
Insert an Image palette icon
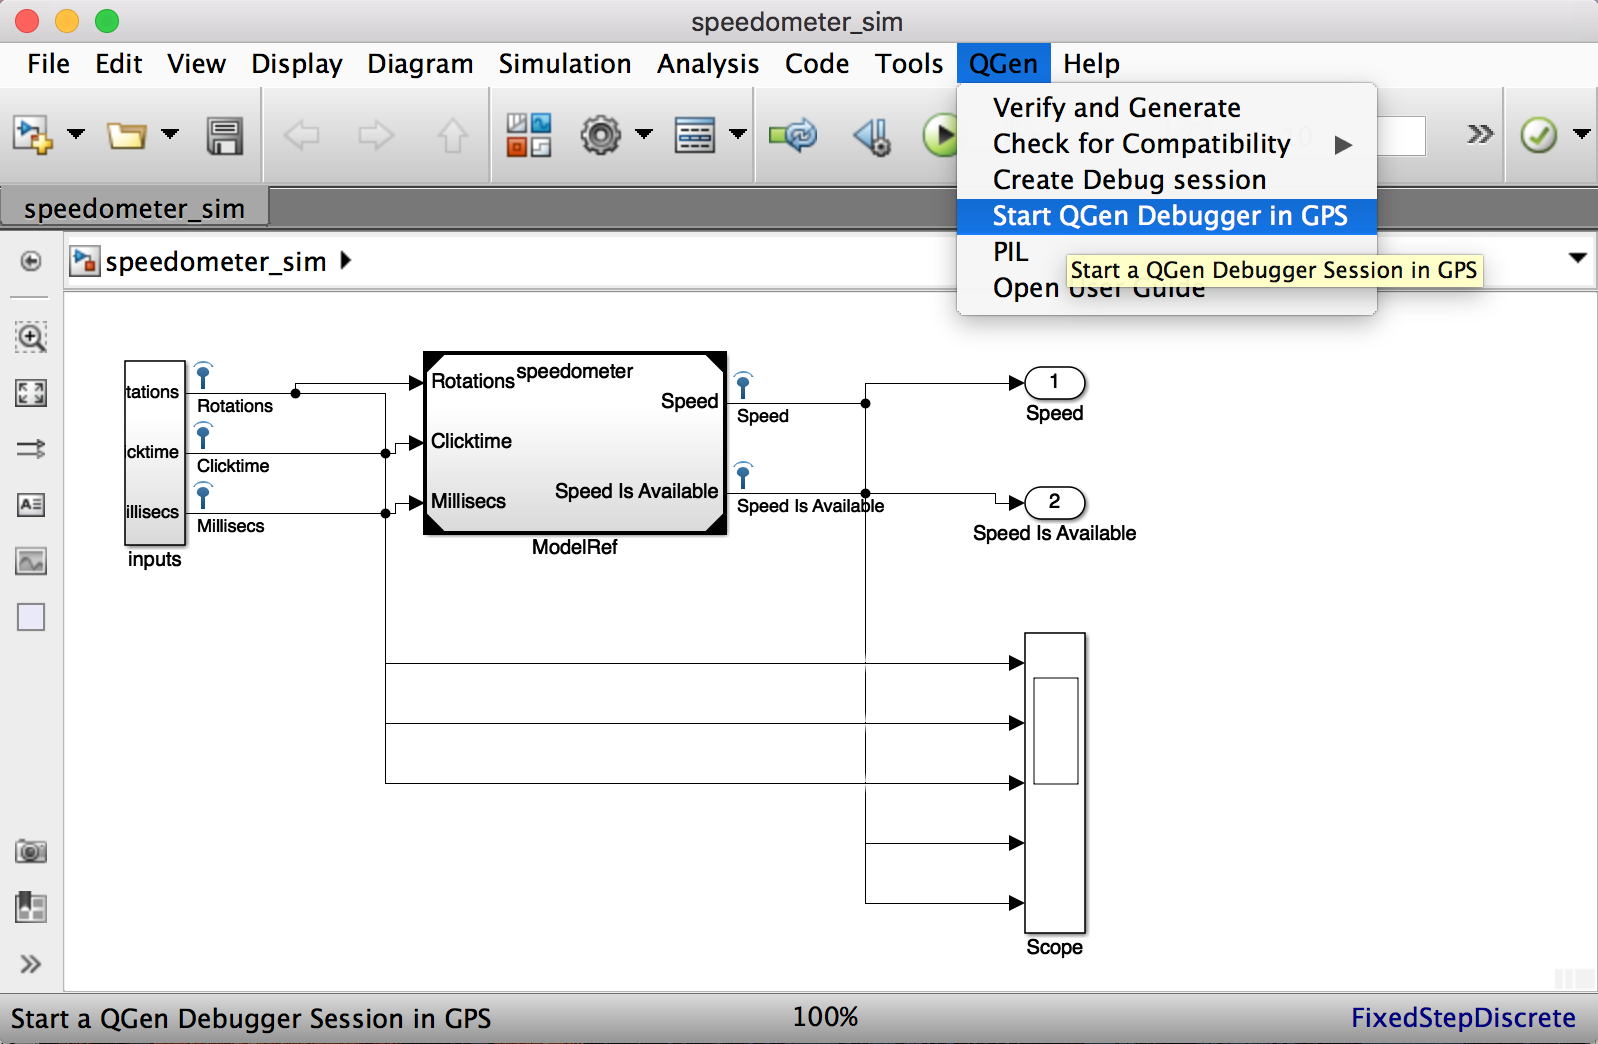31,561
